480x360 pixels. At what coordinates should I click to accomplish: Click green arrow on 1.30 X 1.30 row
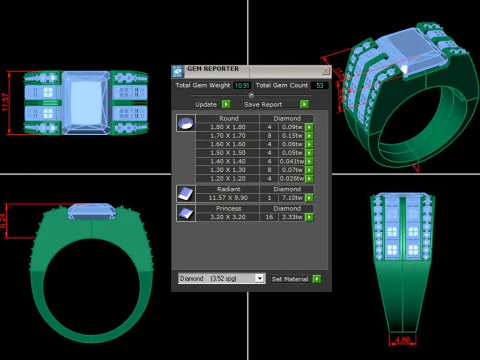coord(309,170)
